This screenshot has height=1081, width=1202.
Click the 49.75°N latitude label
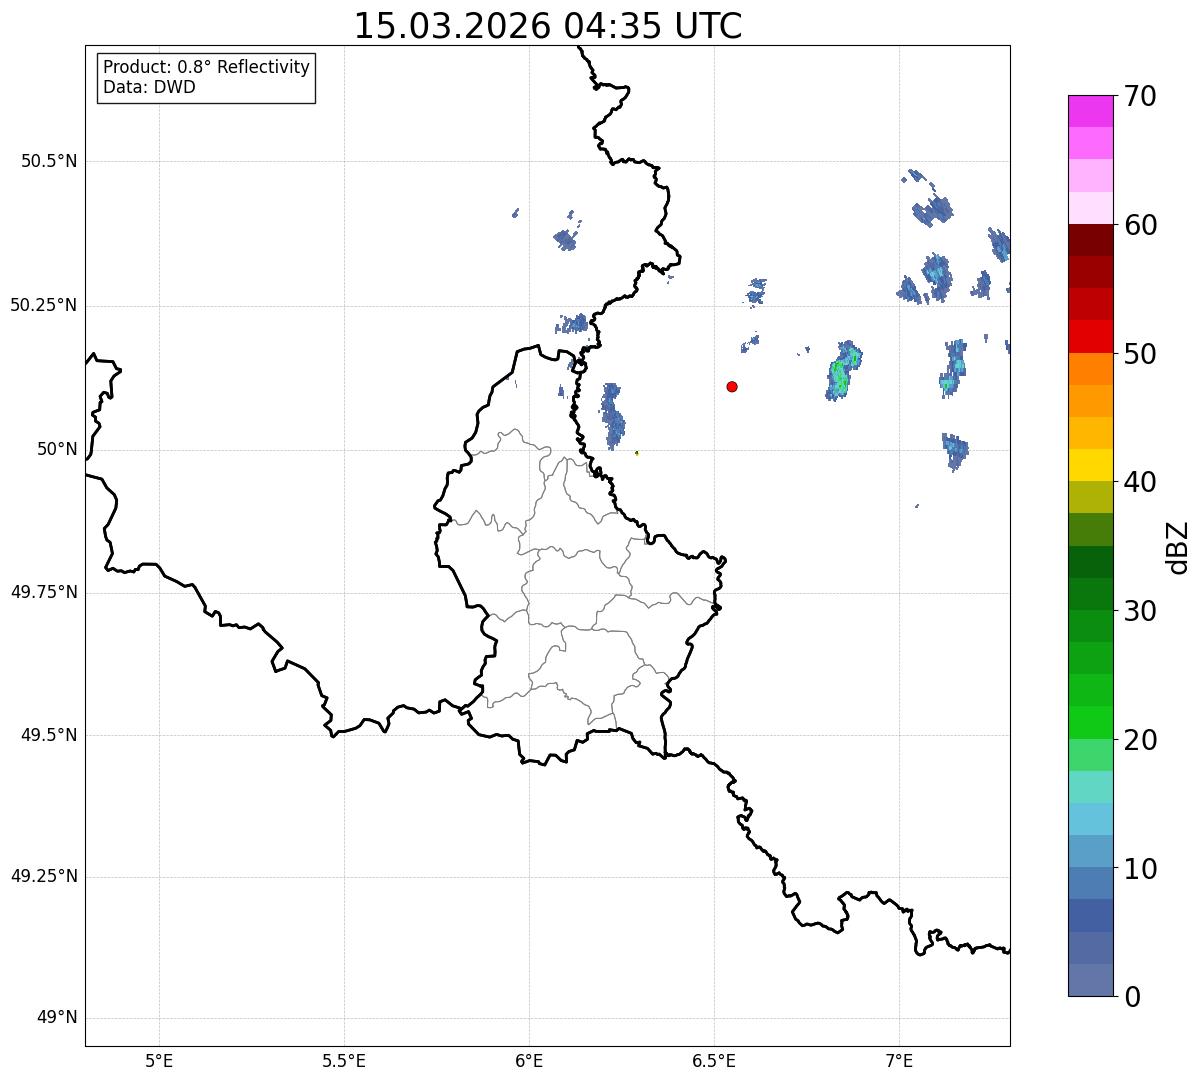43,592
